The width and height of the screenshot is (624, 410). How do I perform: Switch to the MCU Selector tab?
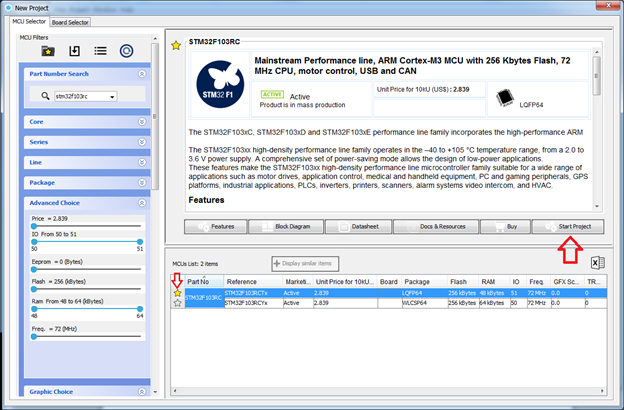[x=29, y=21]
